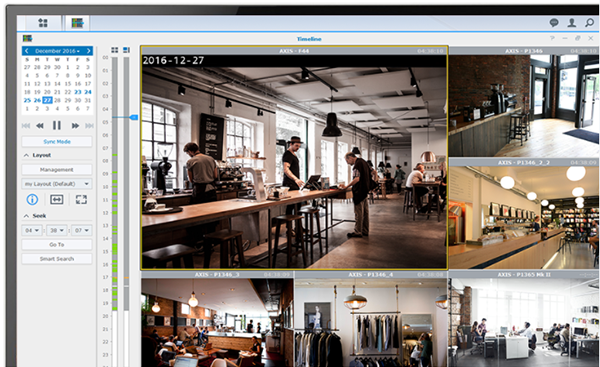Click the blue timeline position marker
Screen dimensions: 600x367
click(x=134, y=117)
